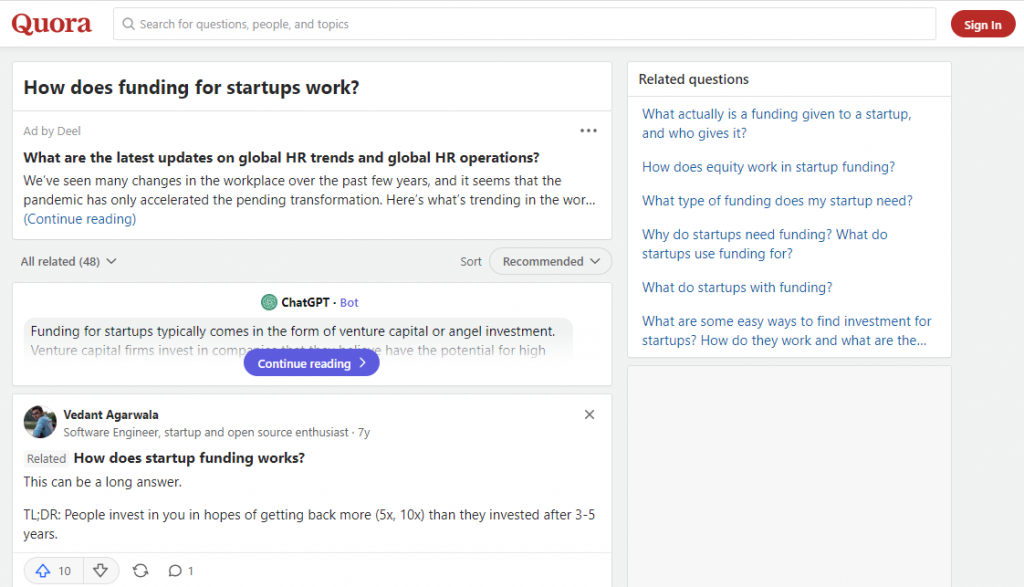This screenshot has width=1024, height=587.
Task: Open the Recommended sort dropdown
Action: (x=550, y=261)
